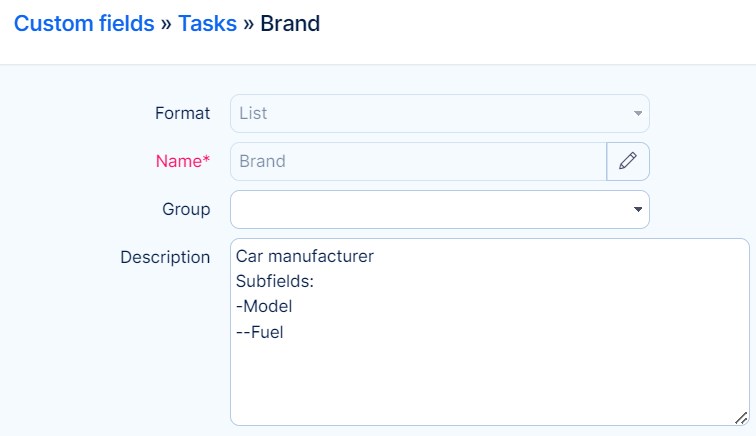Click the » separator after Custom fields
The width and height of the screenshot is (756, 436).
167,23
